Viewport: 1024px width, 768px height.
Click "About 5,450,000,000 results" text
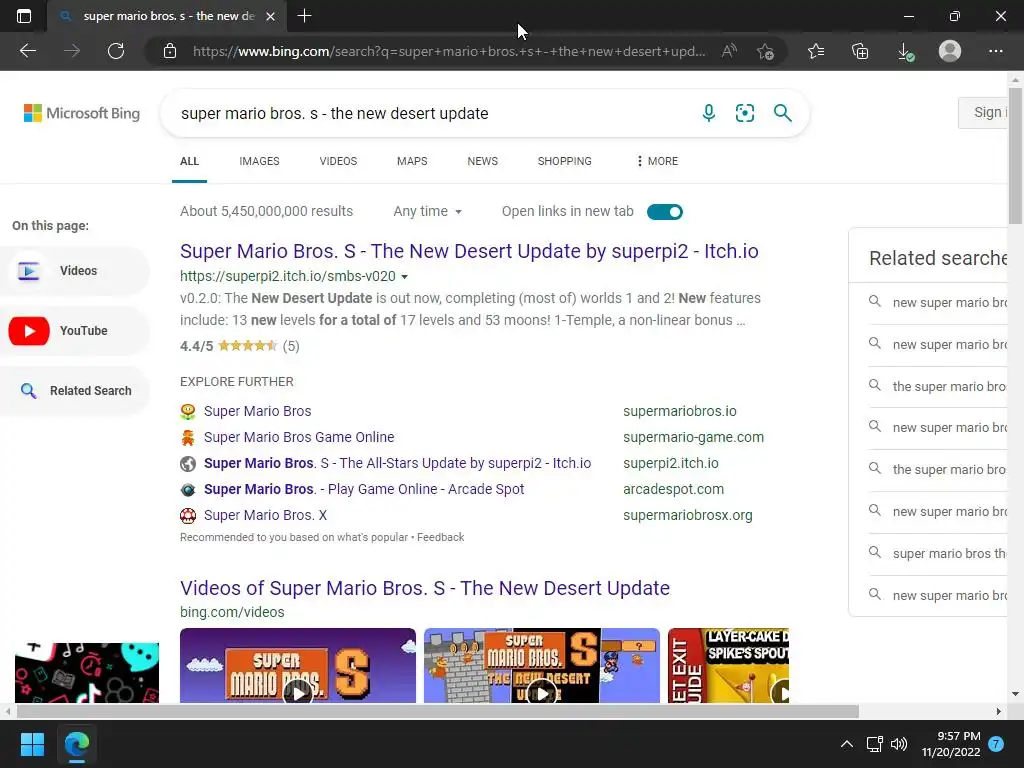266,212
